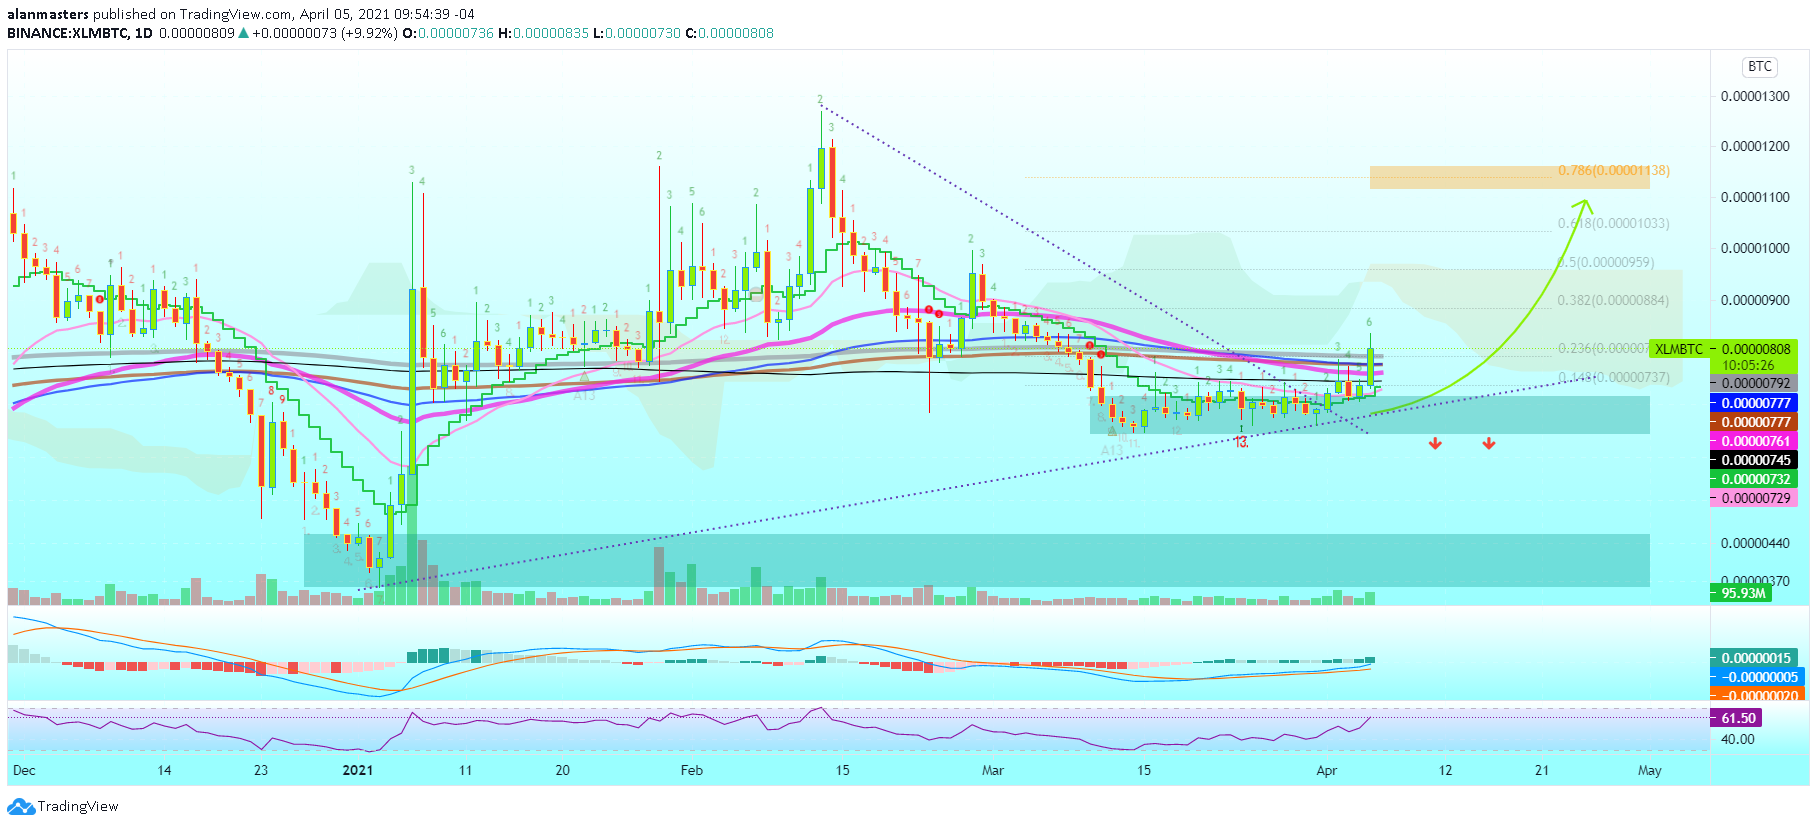Click the 0.786(0.00001138) Fibonacci level label
The height and width of the screenshot is (827, 1817).
pyautogui.click(x=1613, y=171)
